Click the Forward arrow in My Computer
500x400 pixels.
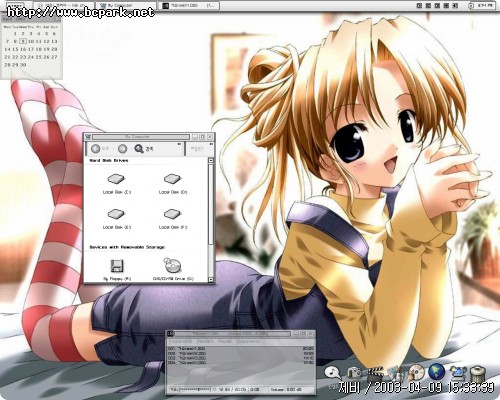122,149
